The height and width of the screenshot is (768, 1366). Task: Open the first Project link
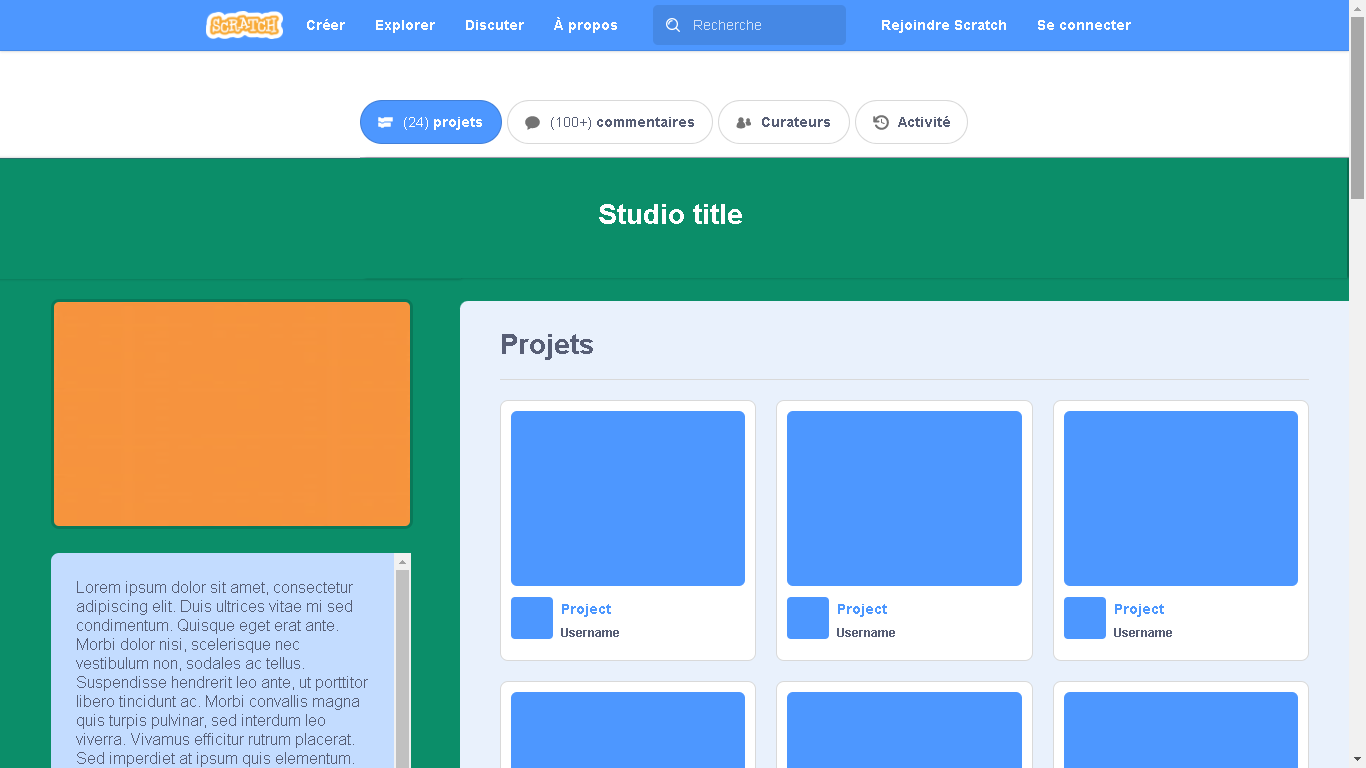pyautogui.click(x=586, y=609)
